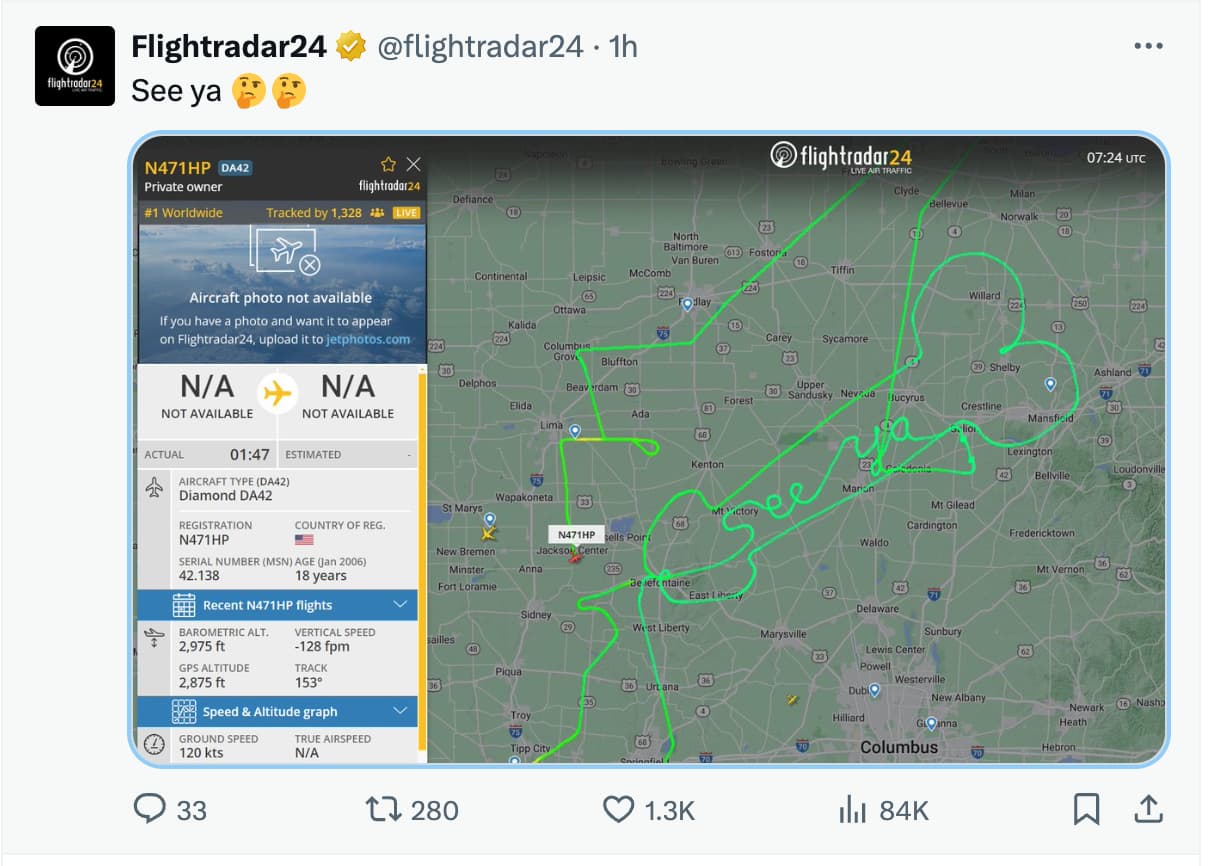The width and height of the screenshot is (1208, 866).
Task: Click the yellow panel scrollbar strip
Action: (422, 560)
